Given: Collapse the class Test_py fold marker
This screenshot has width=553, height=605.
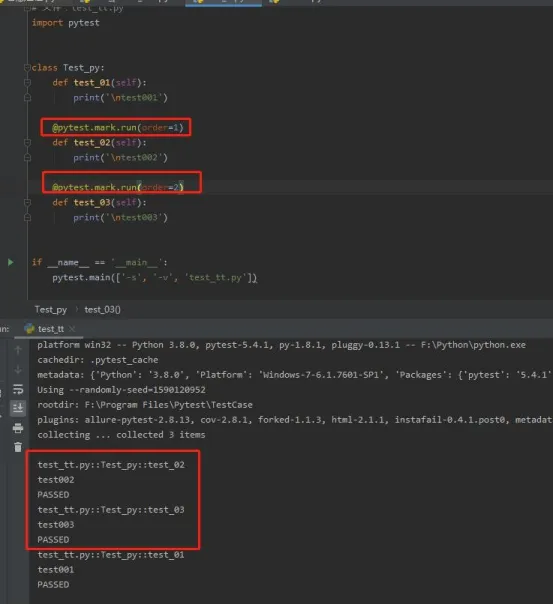Looking at the screenshot, I should click(27, 68).
